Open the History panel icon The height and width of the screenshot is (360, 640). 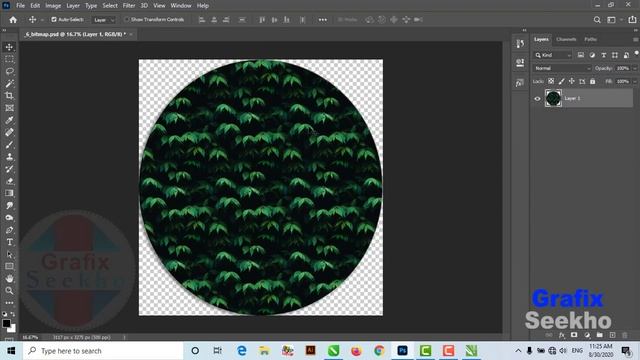(520, 44)
